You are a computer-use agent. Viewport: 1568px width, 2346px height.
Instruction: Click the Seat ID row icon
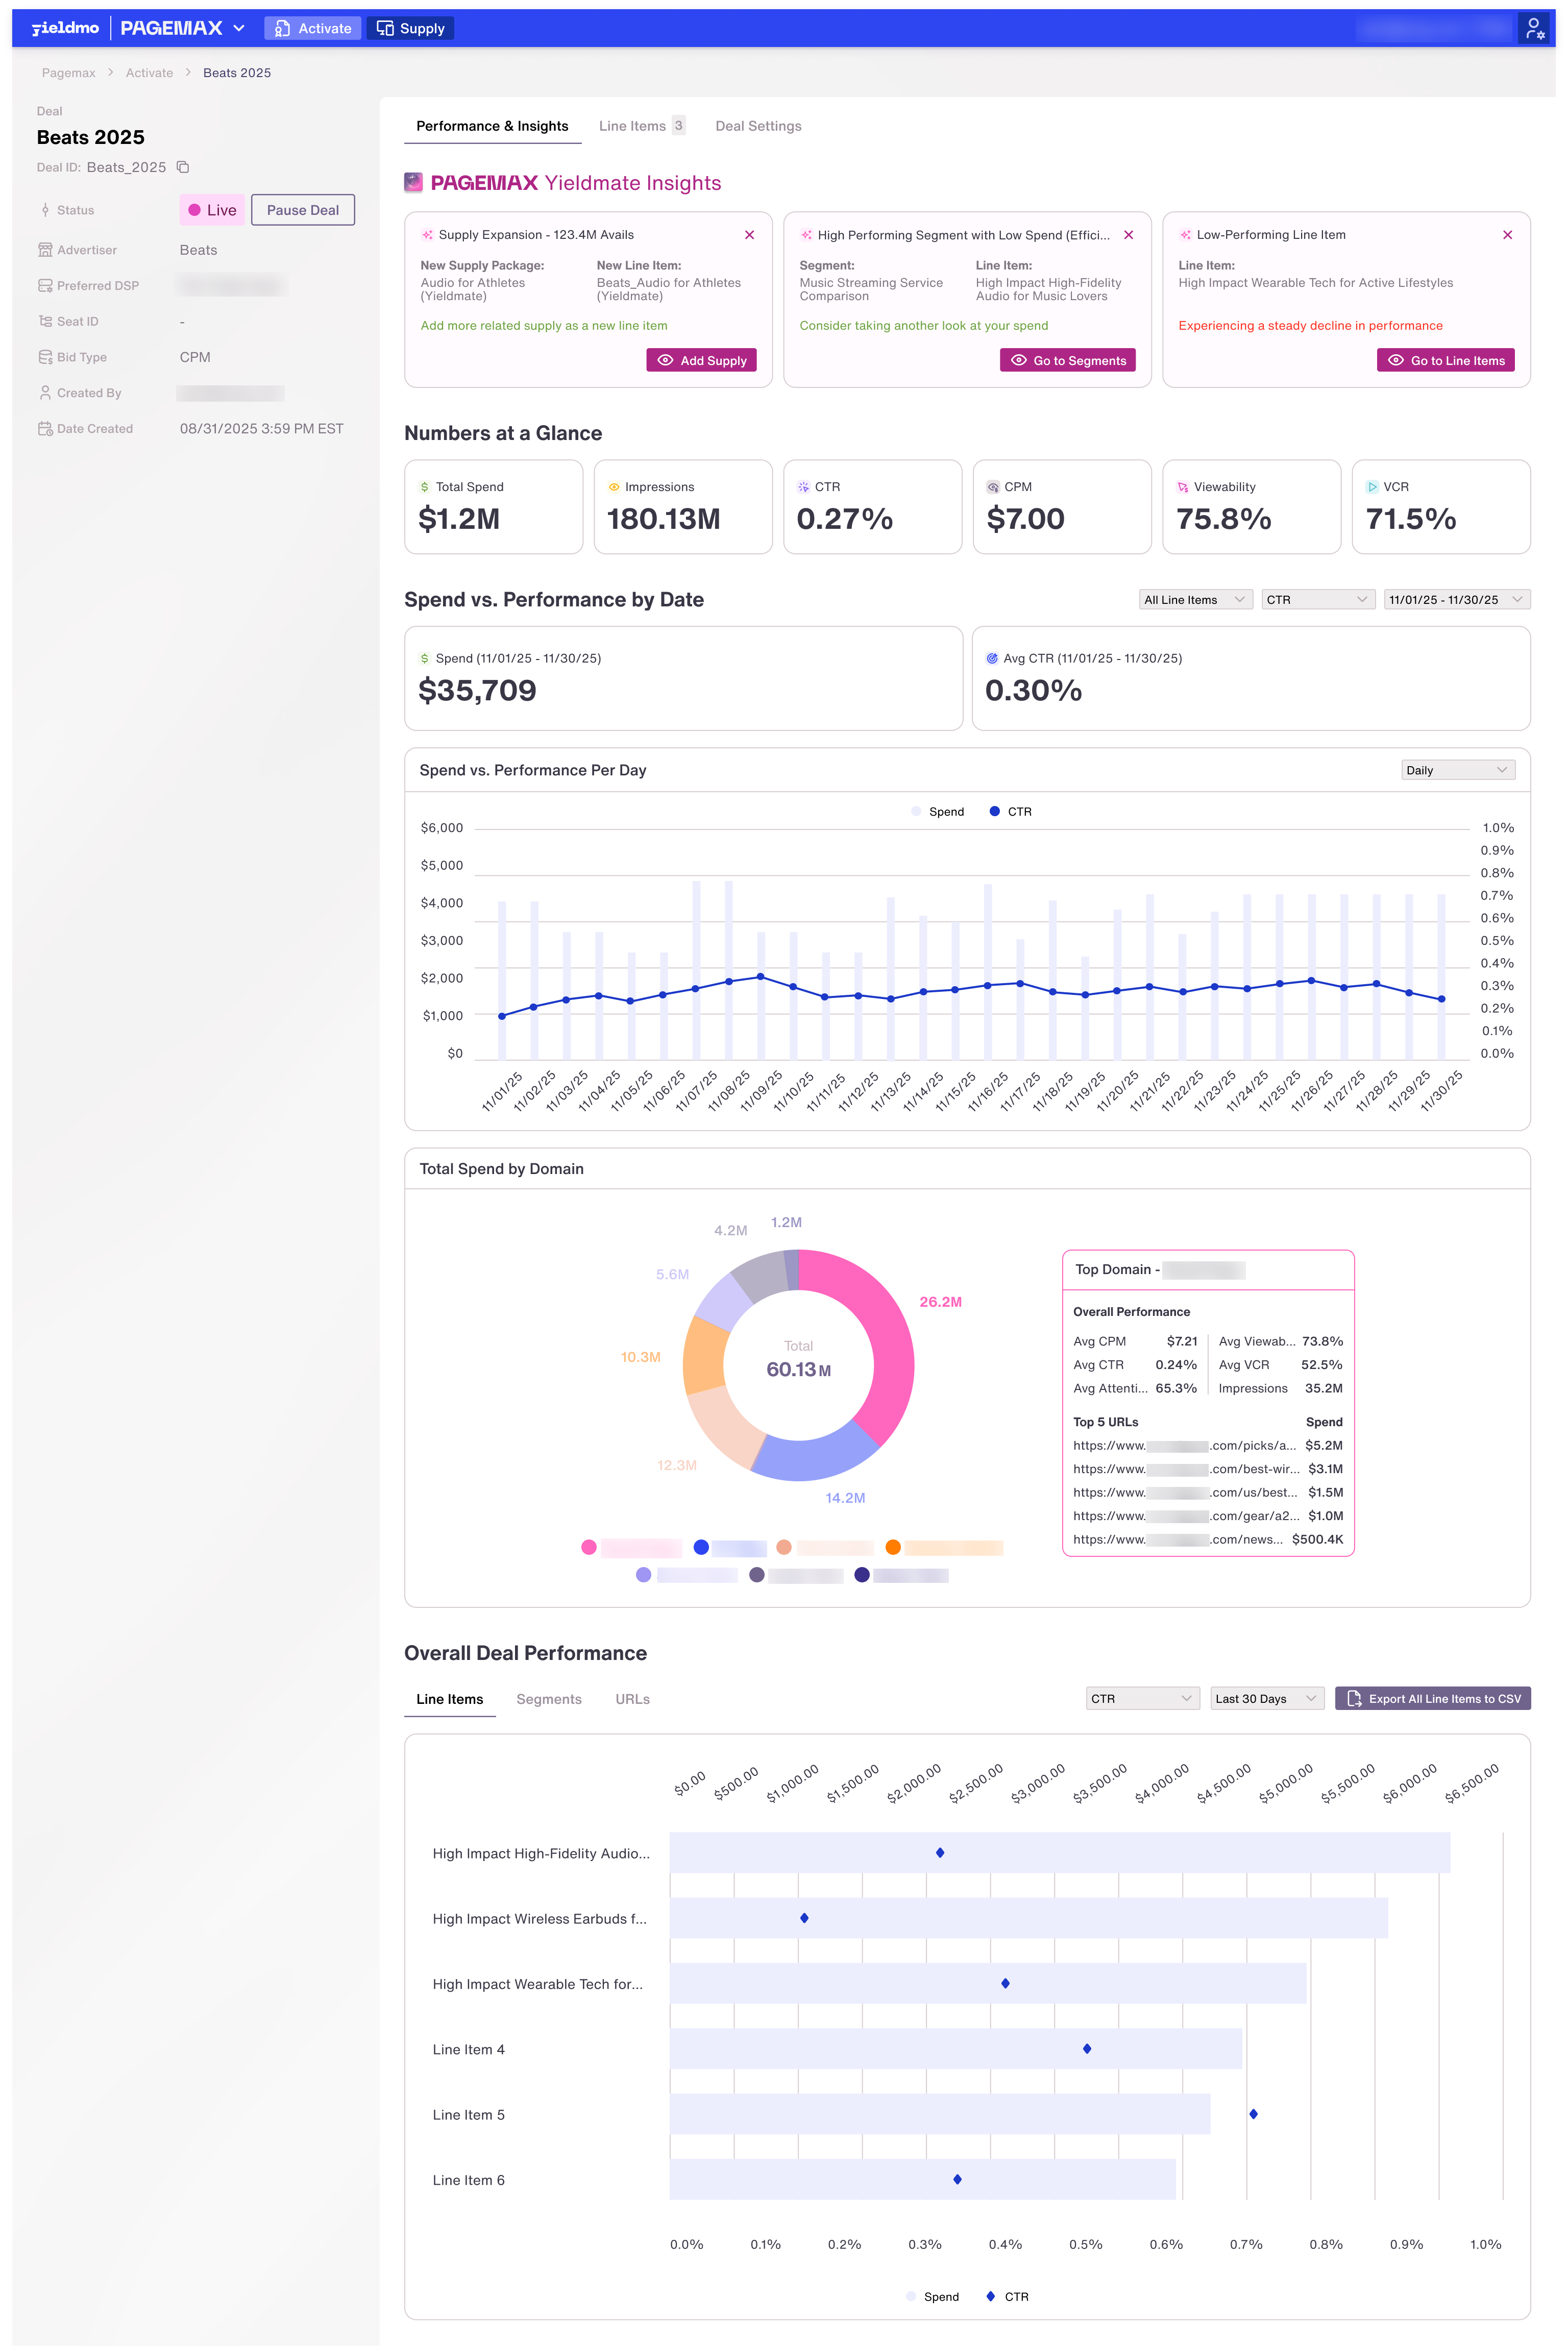45,321
